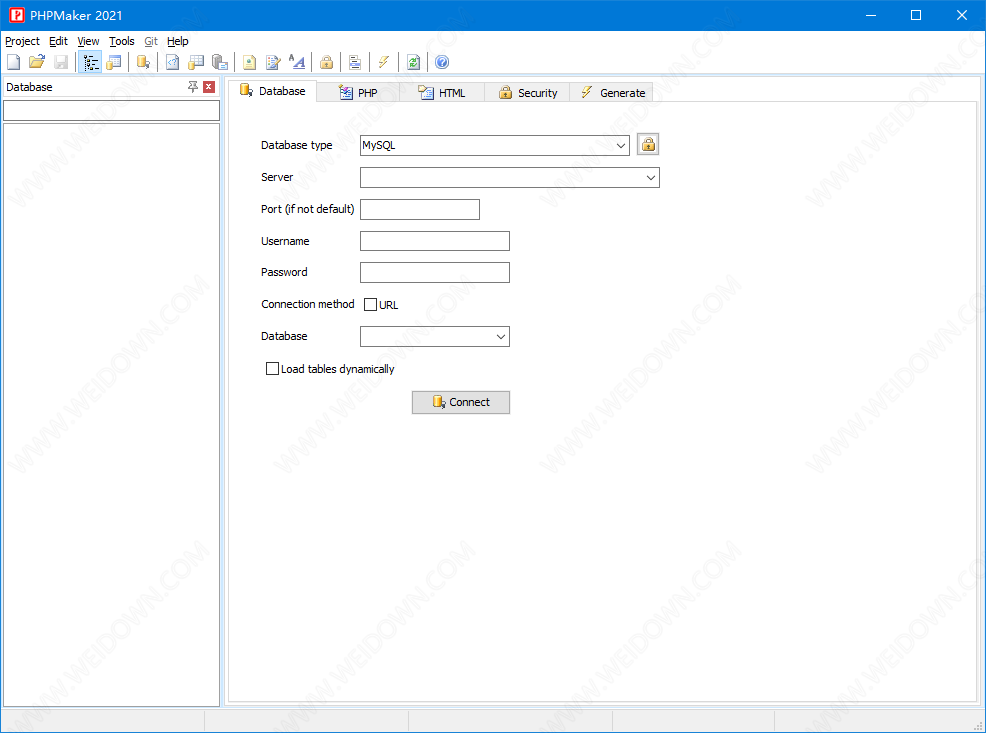Maximize the PHPMaker 2021 window

916,15
